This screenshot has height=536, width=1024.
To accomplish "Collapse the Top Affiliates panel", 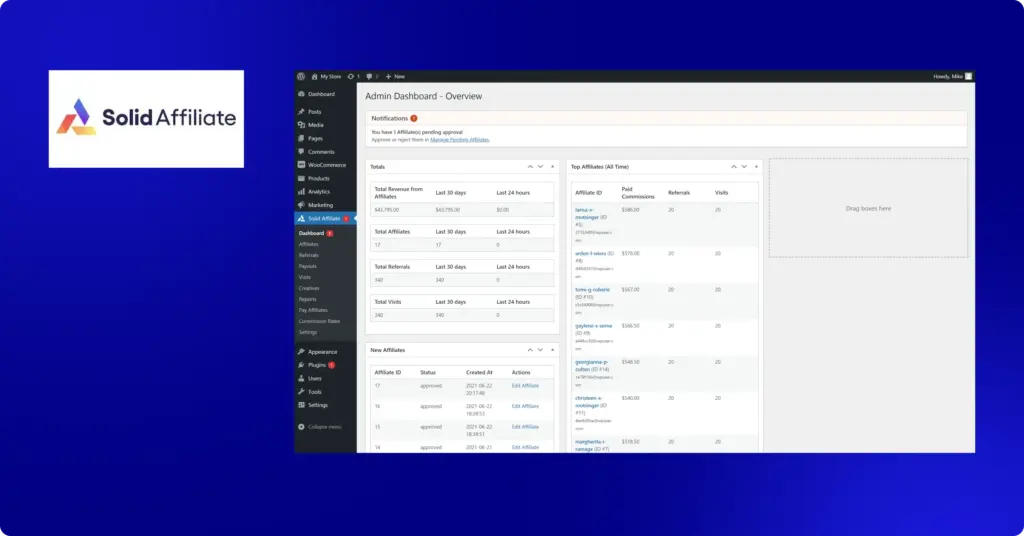I will click(756, 166).
